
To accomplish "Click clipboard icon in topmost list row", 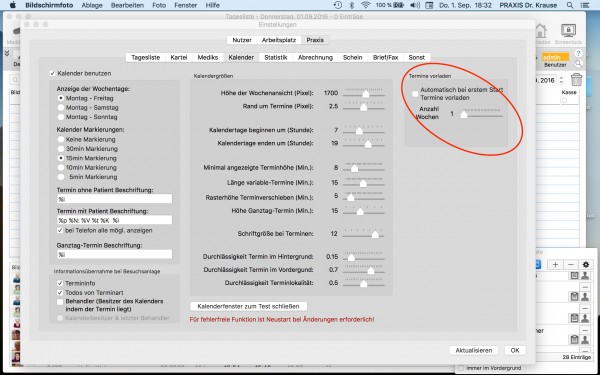I will 574,275.
